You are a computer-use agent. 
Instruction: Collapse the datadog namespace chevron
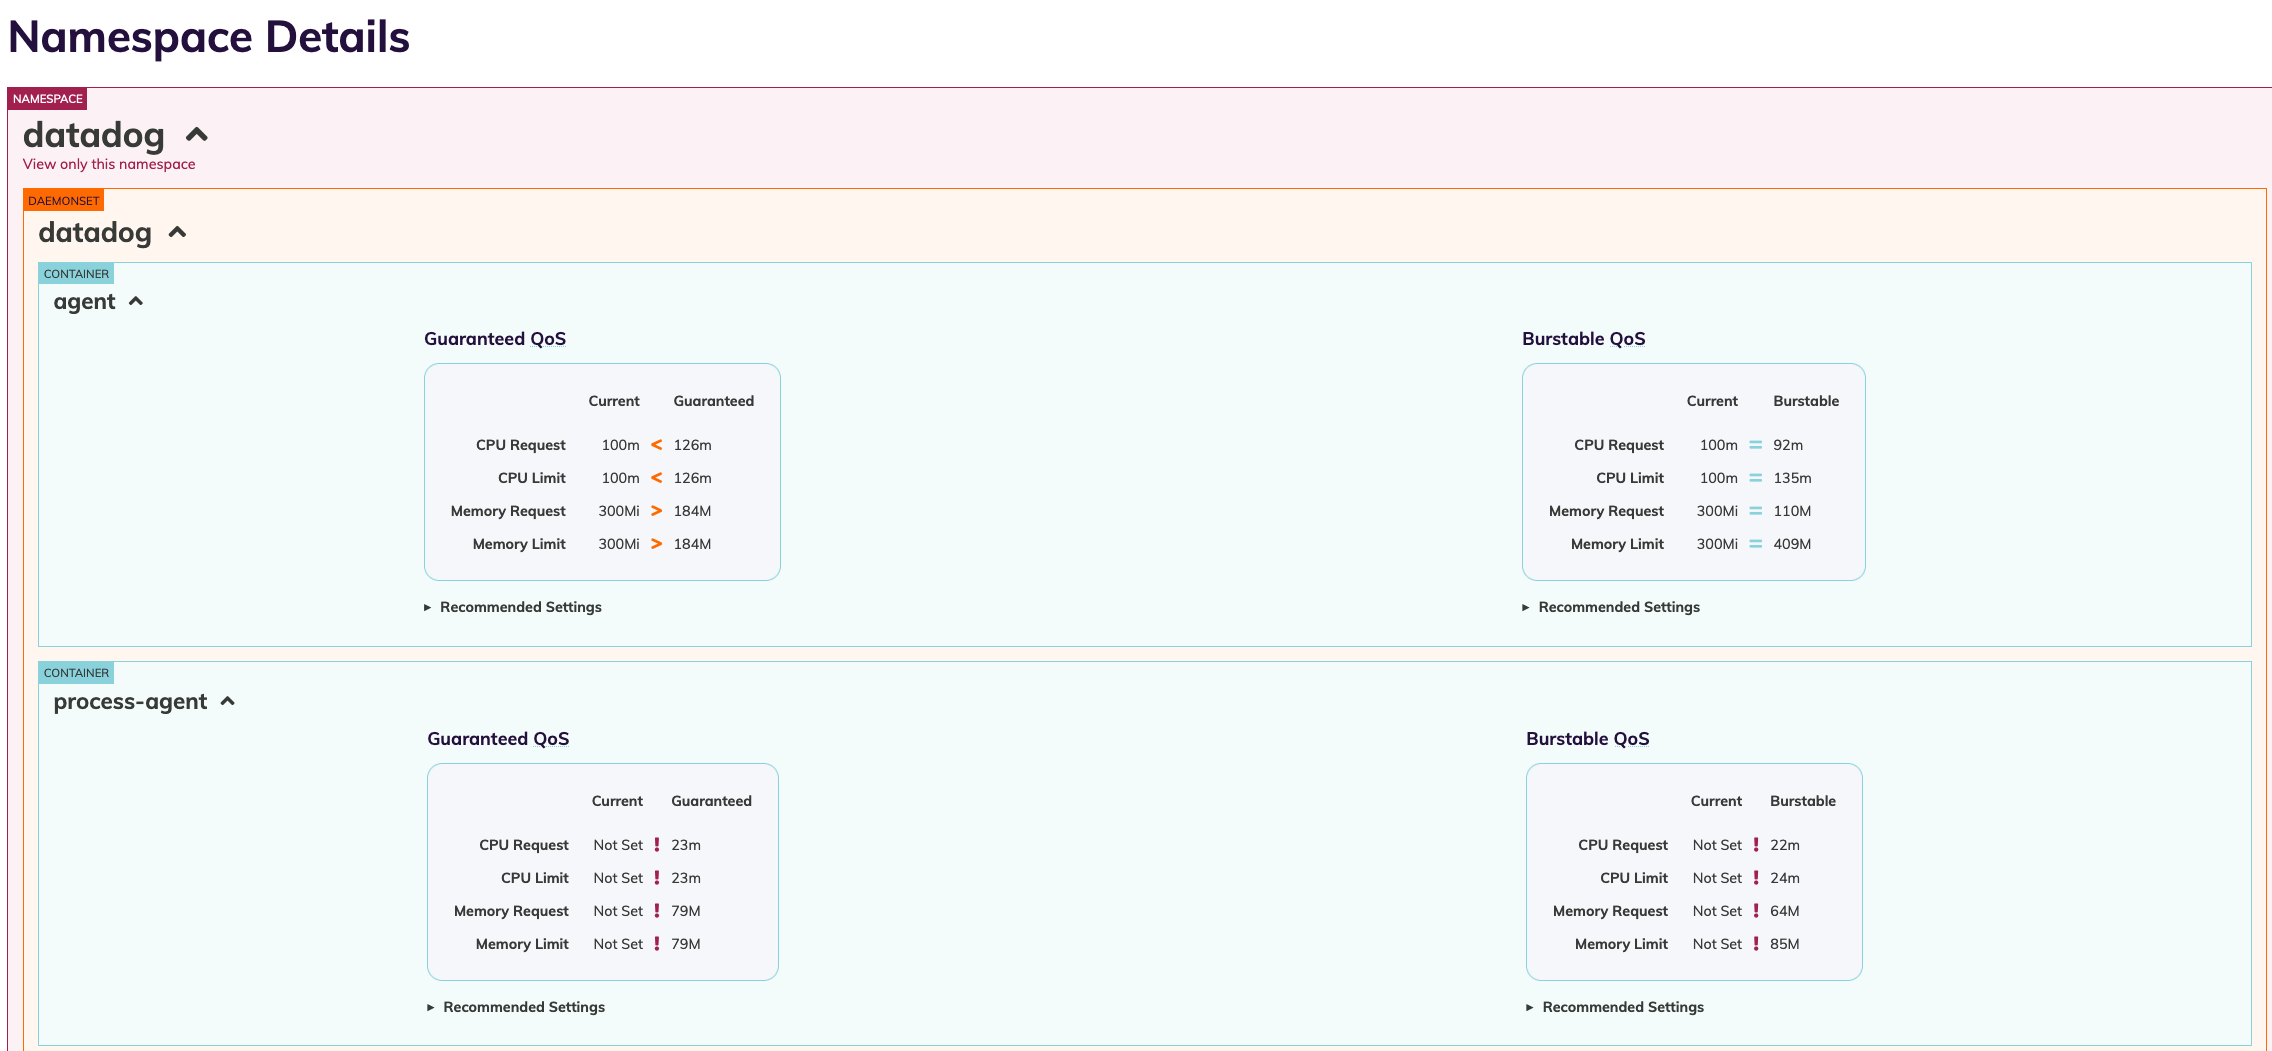[x=197, y=135]
